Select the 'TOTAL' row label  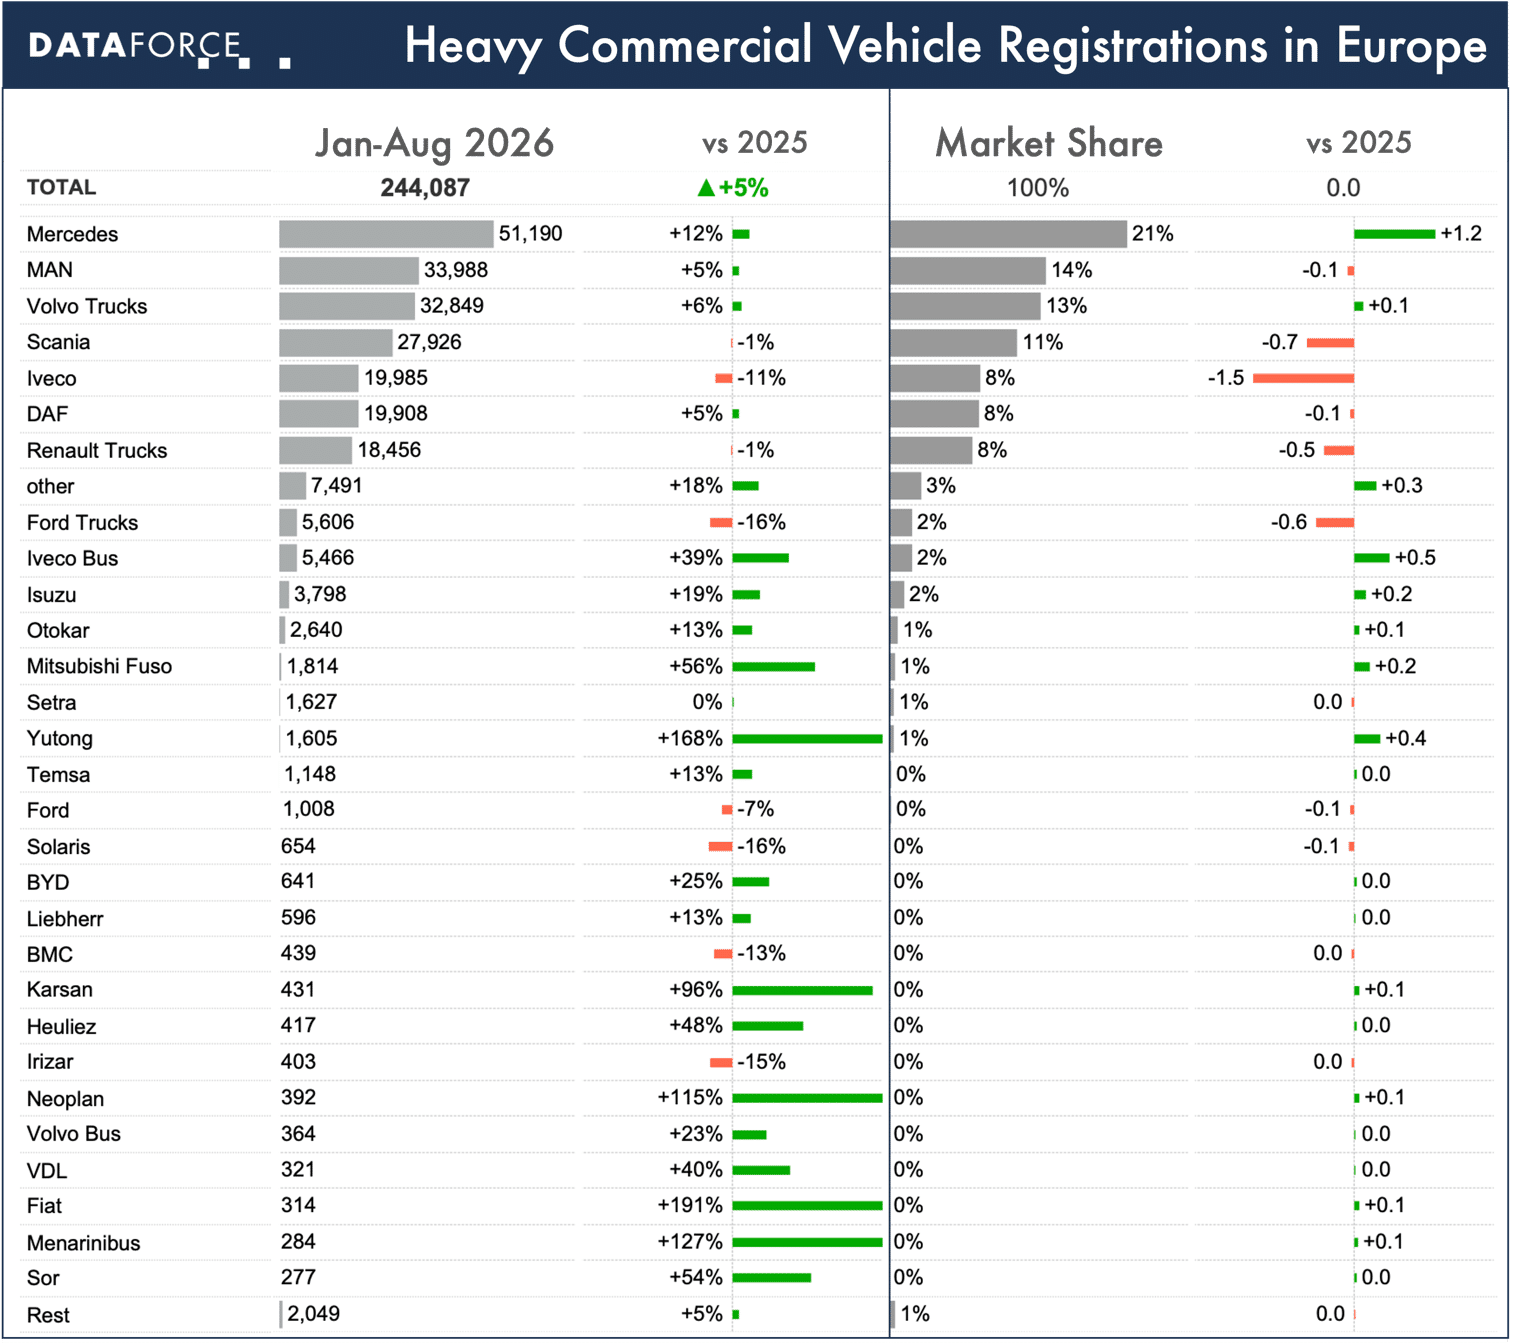pos(61,187)
